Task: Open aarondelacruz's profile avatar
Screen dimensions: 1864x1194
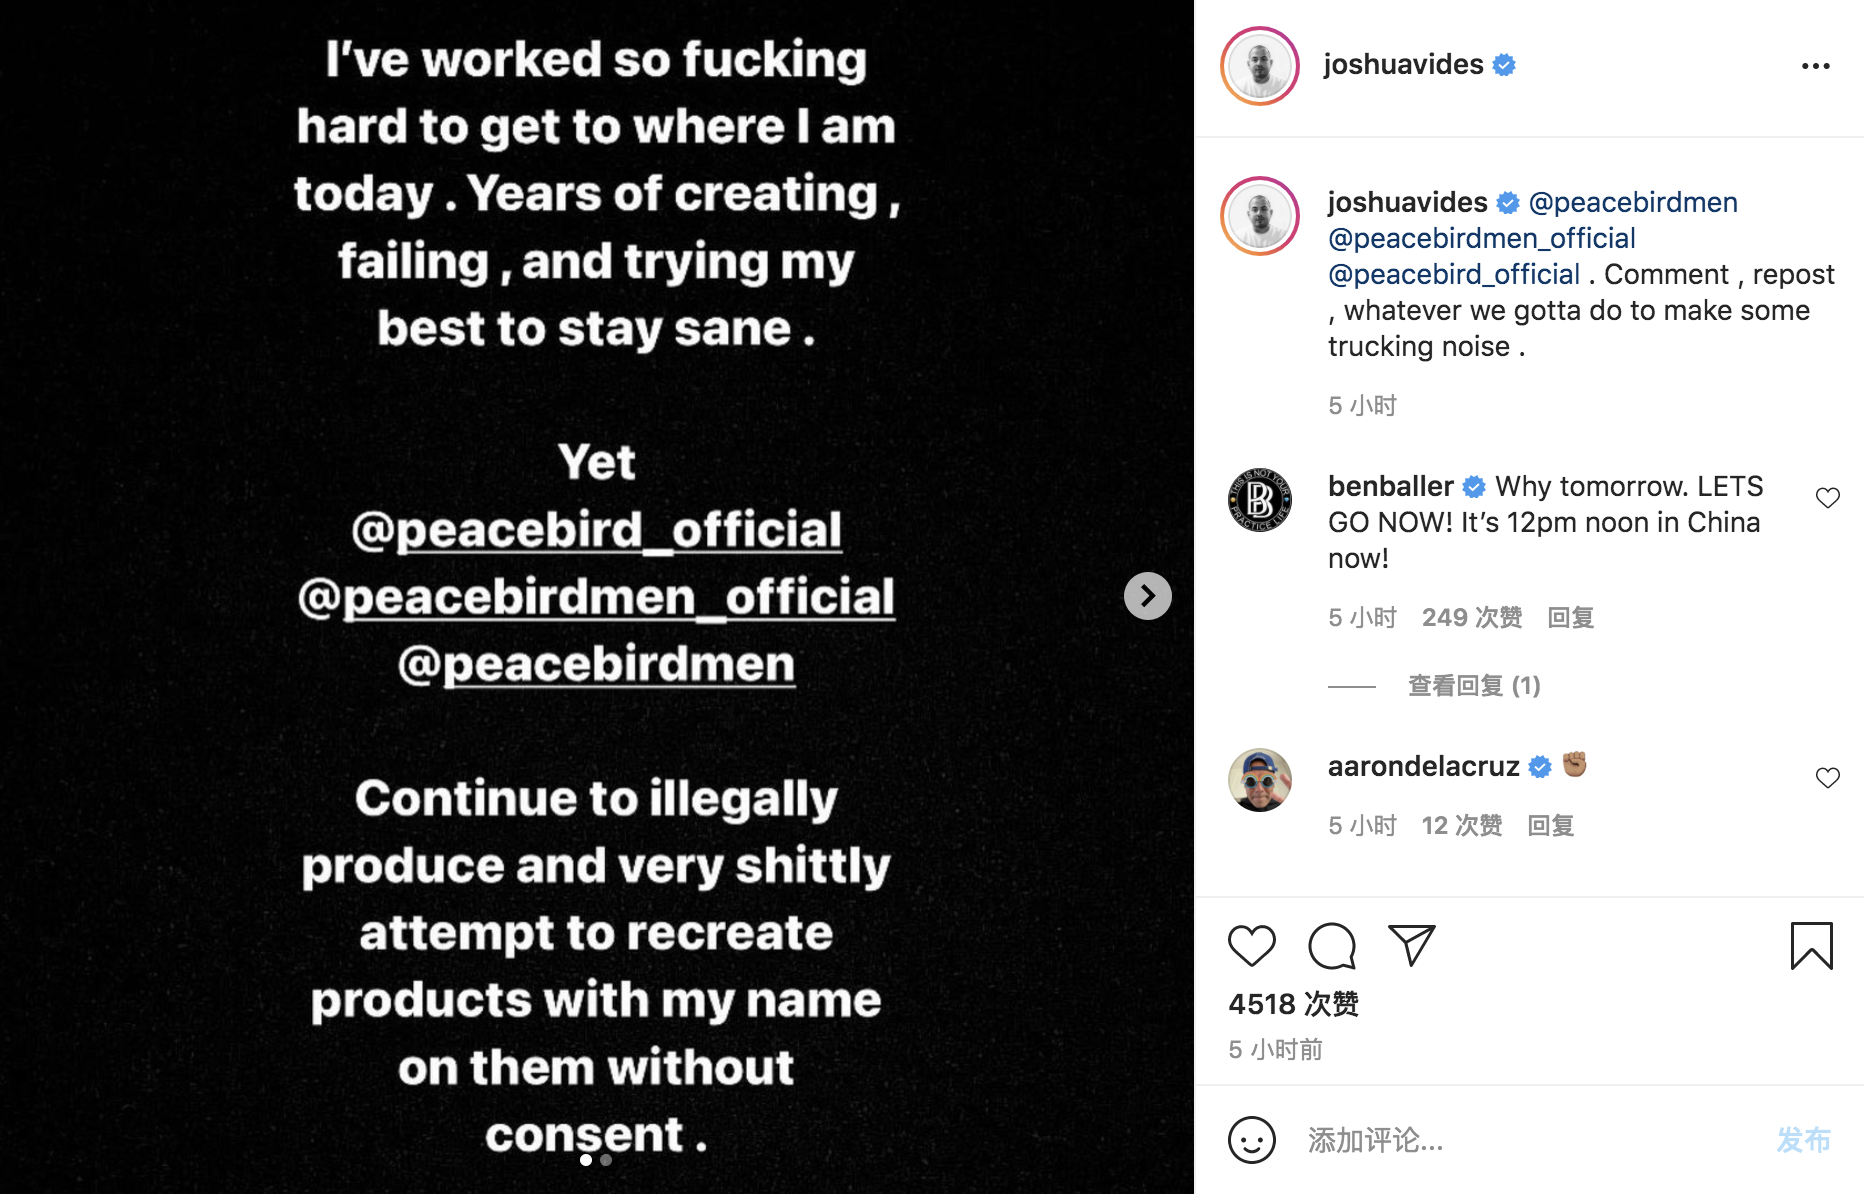Action: click(1259, 780)
